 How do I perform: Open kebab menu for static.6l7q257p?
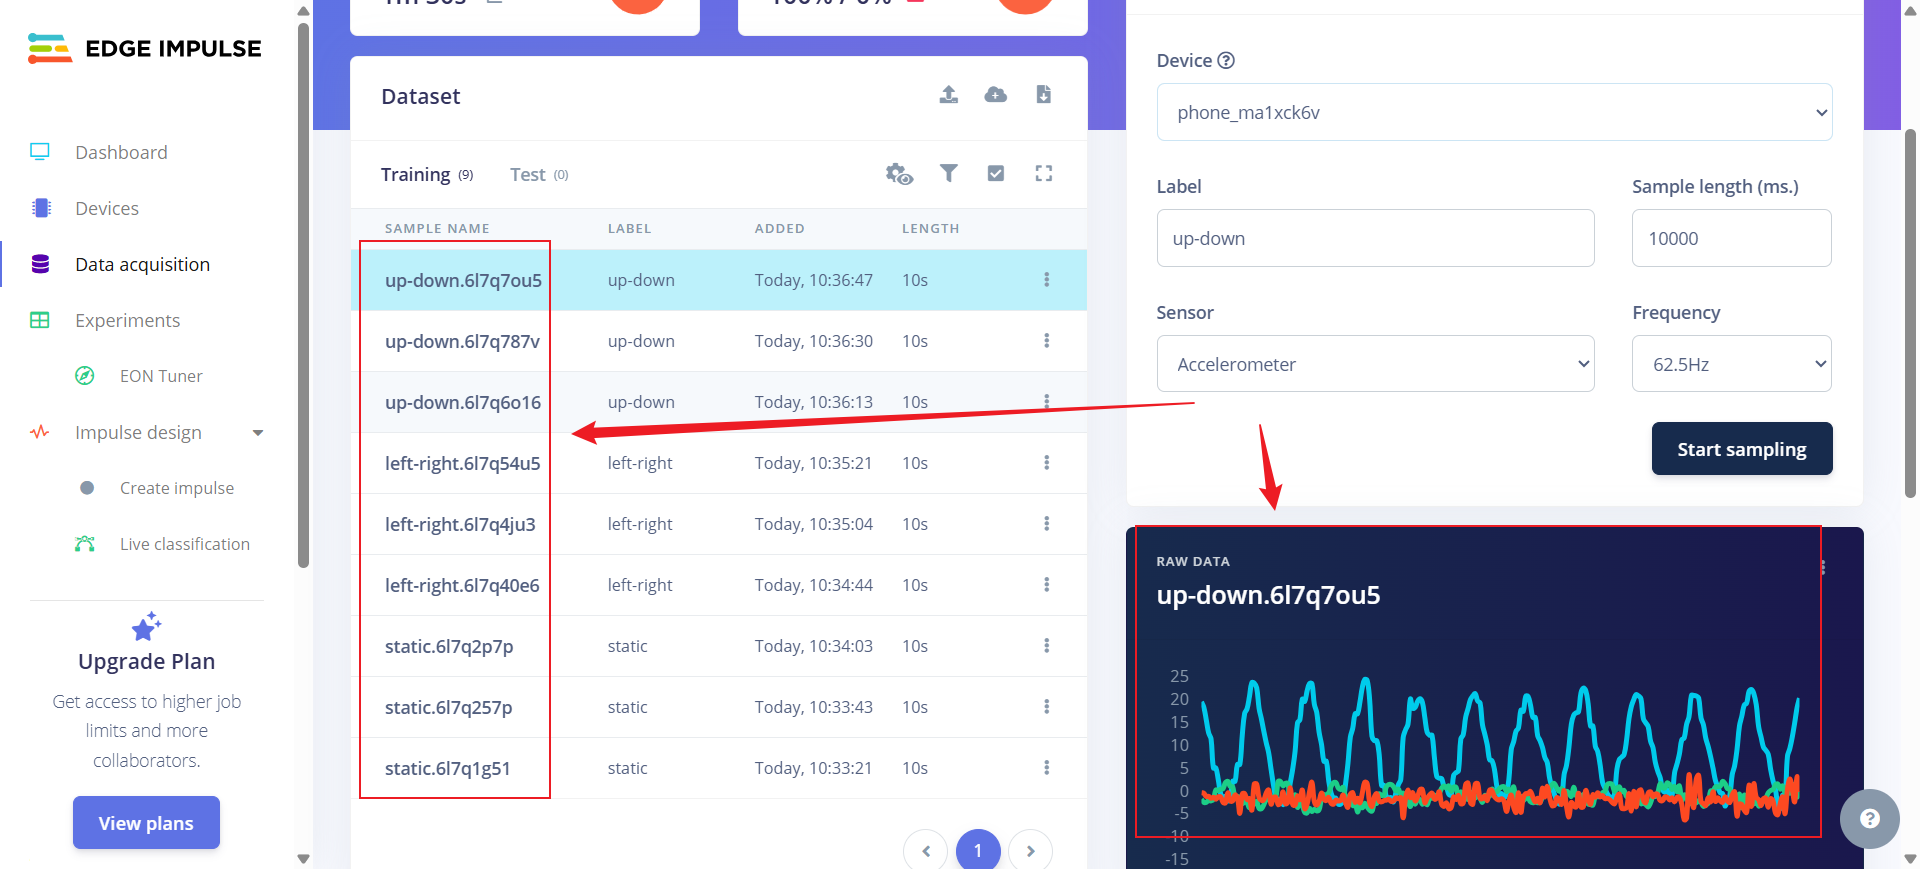(x=1047, y=707)
